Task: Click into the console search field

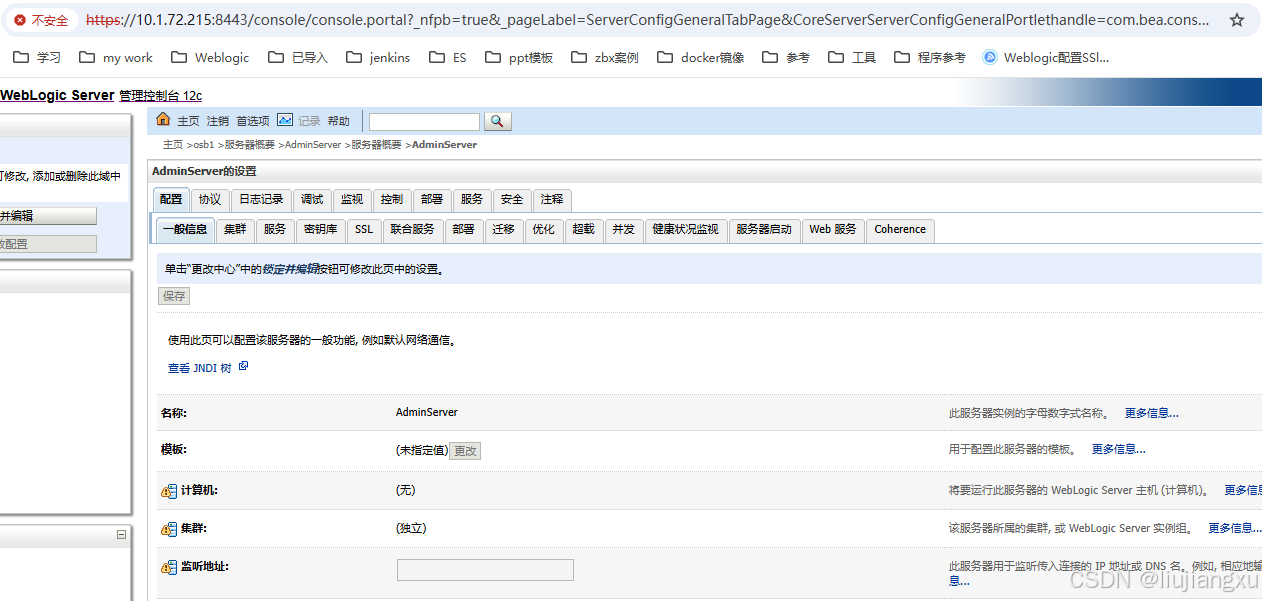Action: click(424, 121)
